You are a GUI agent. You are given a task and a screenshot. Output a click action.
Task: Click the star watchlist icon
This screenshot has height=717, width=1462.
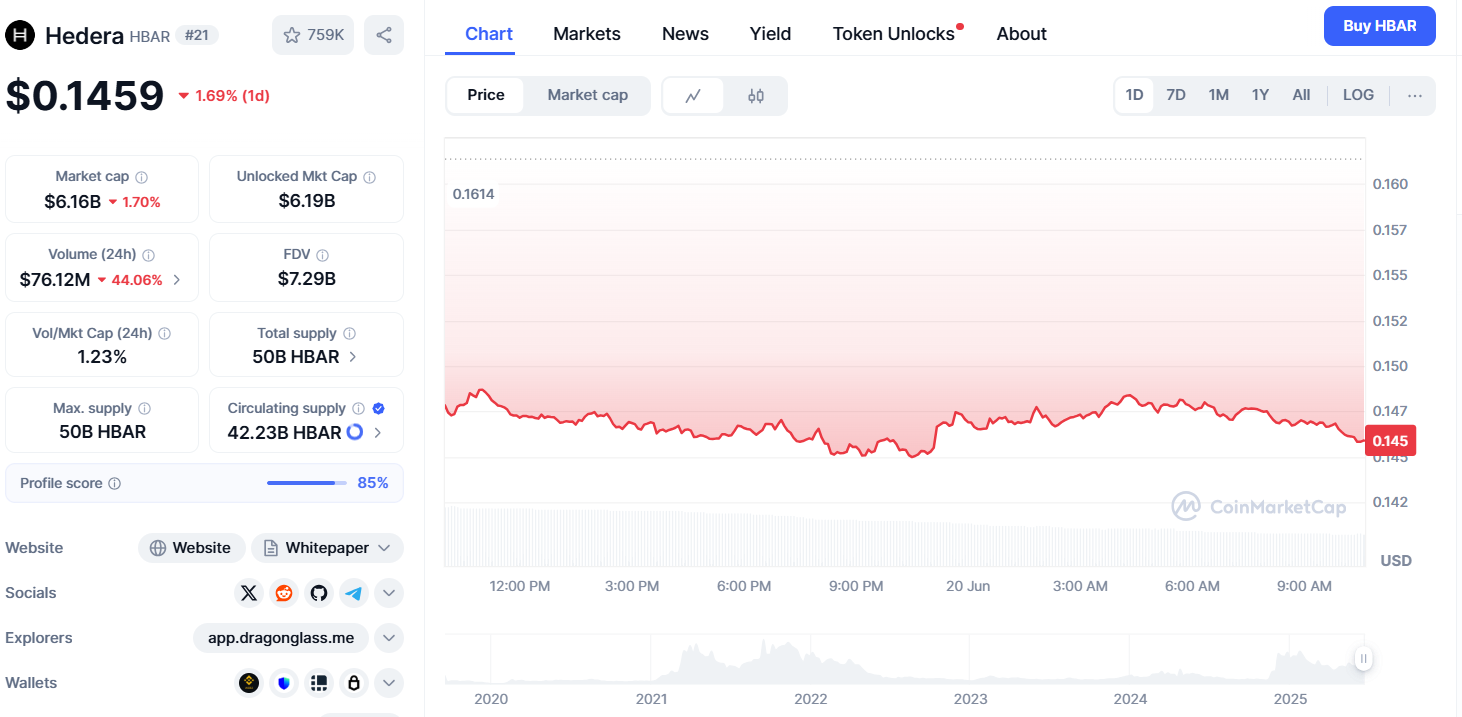[x=292, y=35]
